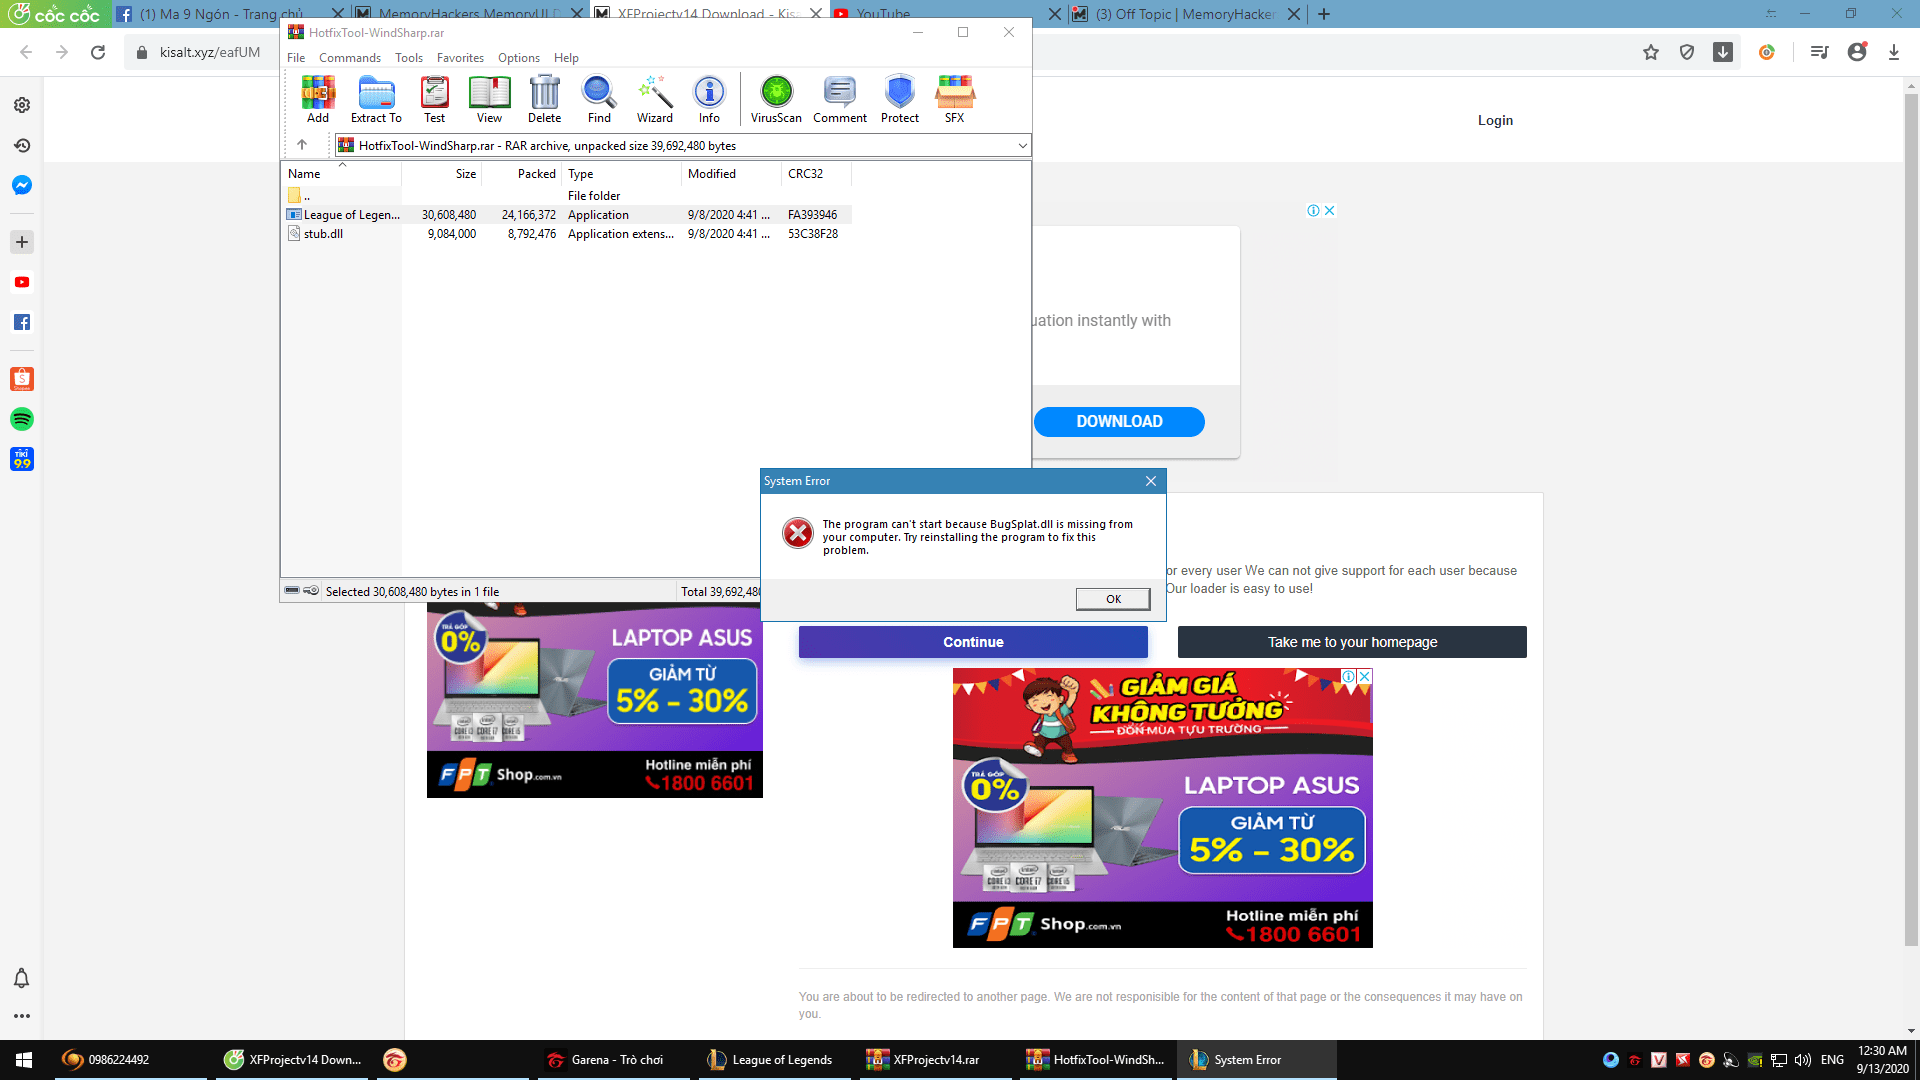Open browser sidebar settings gear
The image size is (1920, 1080).
22,105
